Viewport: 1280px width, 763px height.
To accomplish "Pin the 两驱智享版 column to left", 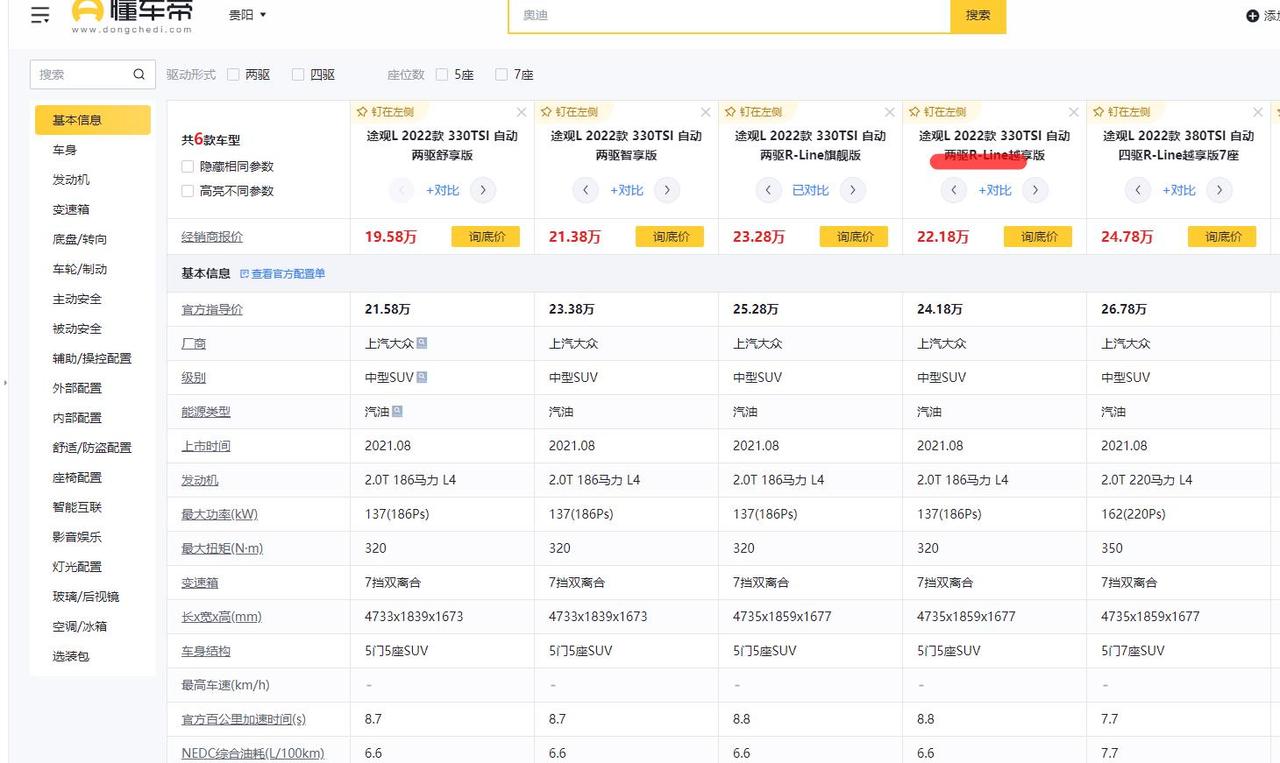I will (569, 112).
